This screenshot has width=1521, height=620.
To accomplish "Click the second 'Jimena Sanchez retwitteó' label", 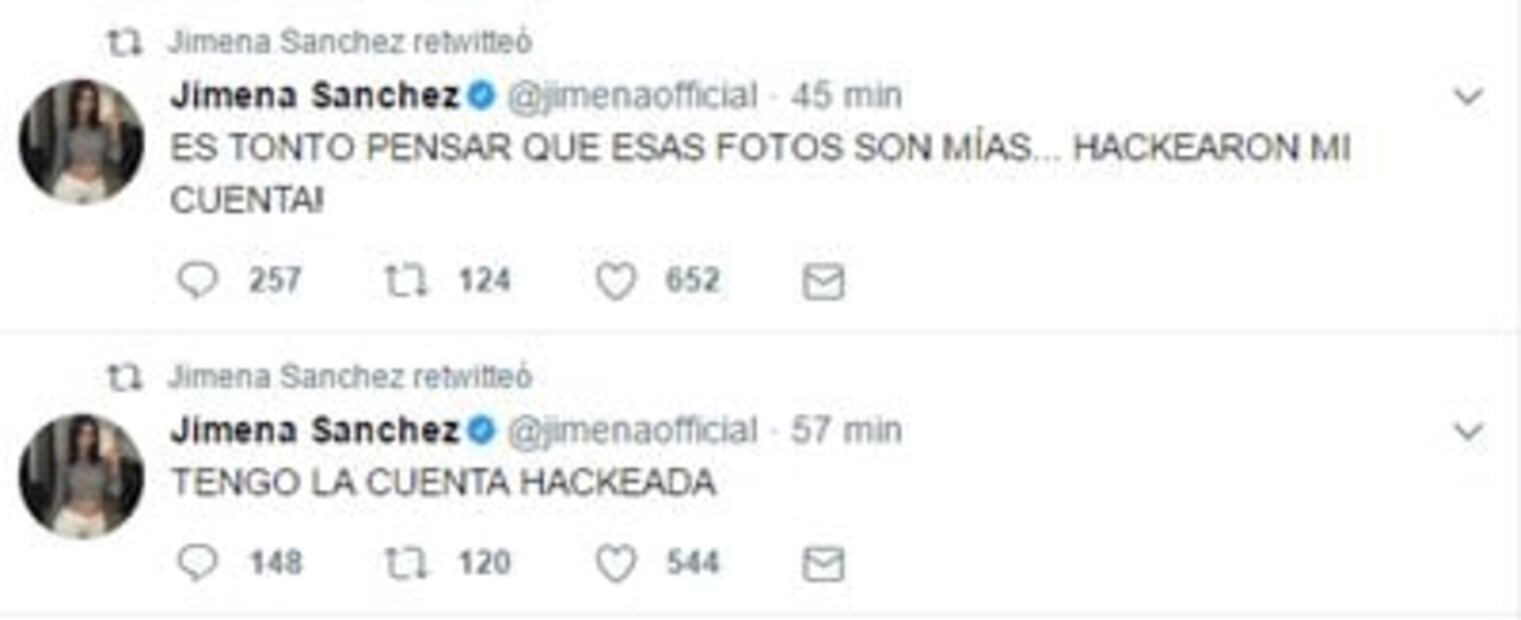I will pos(349,377).
